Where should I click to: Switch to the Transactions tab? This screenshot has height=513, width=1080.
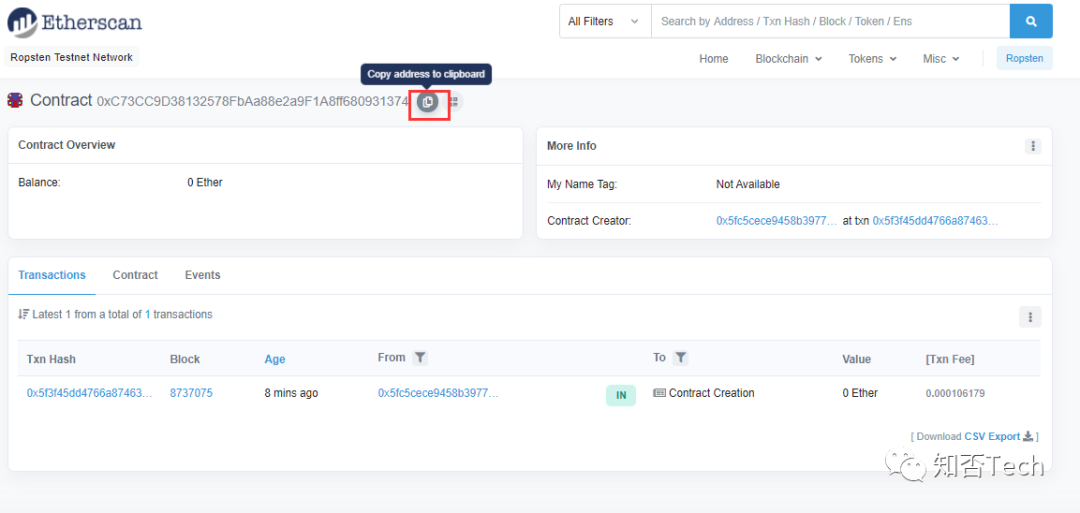52,275
